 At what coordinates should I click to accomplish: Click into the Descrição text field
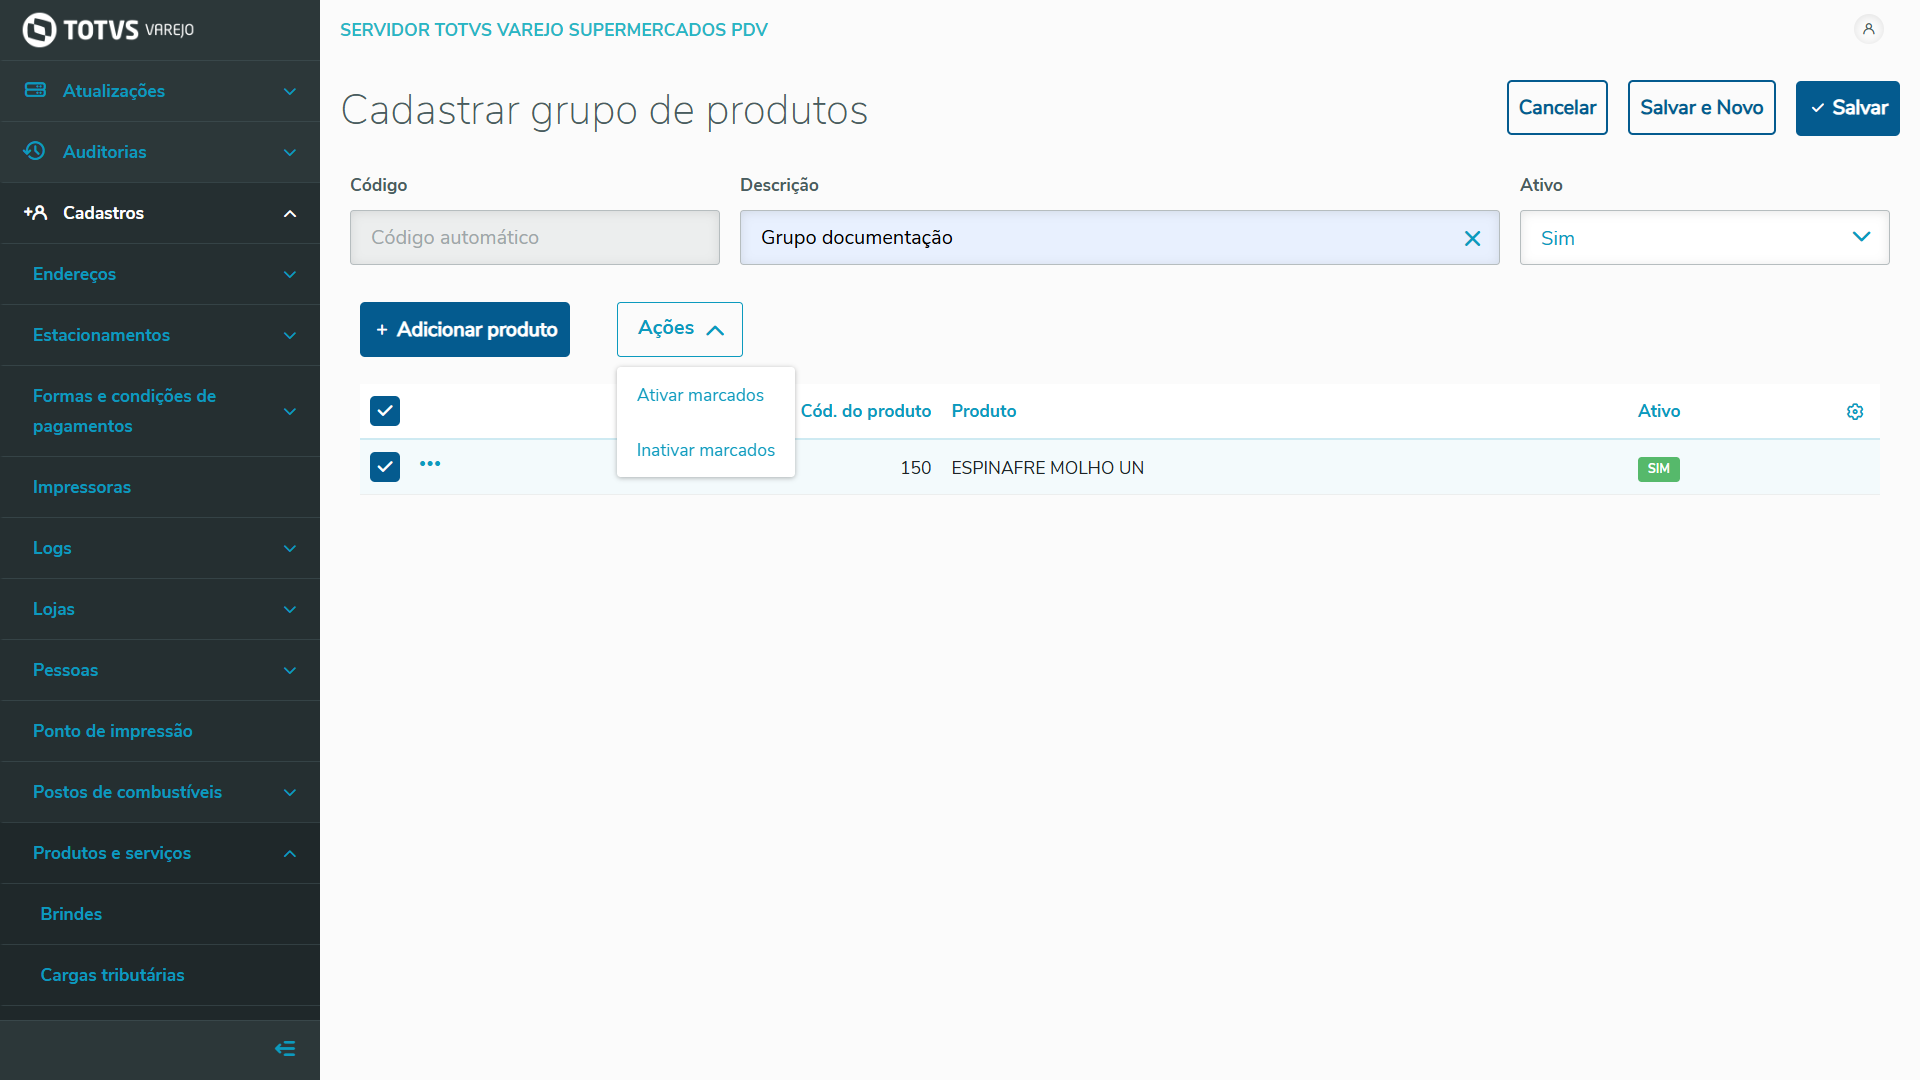(x=1100, y=238)
